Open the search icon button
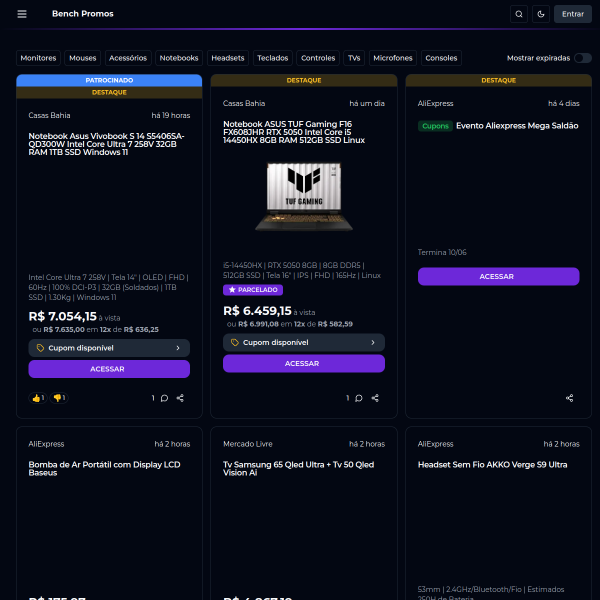The height and width of the screenshot is (600, 600). tap(519, 14)
